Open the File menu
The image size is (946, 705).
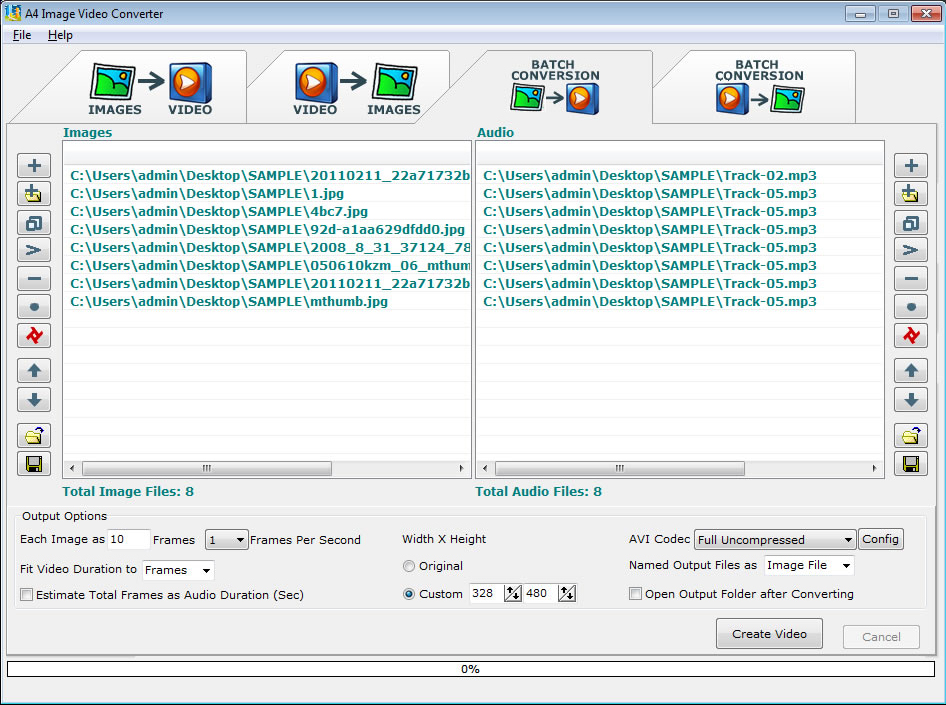(x=22, y=35)
